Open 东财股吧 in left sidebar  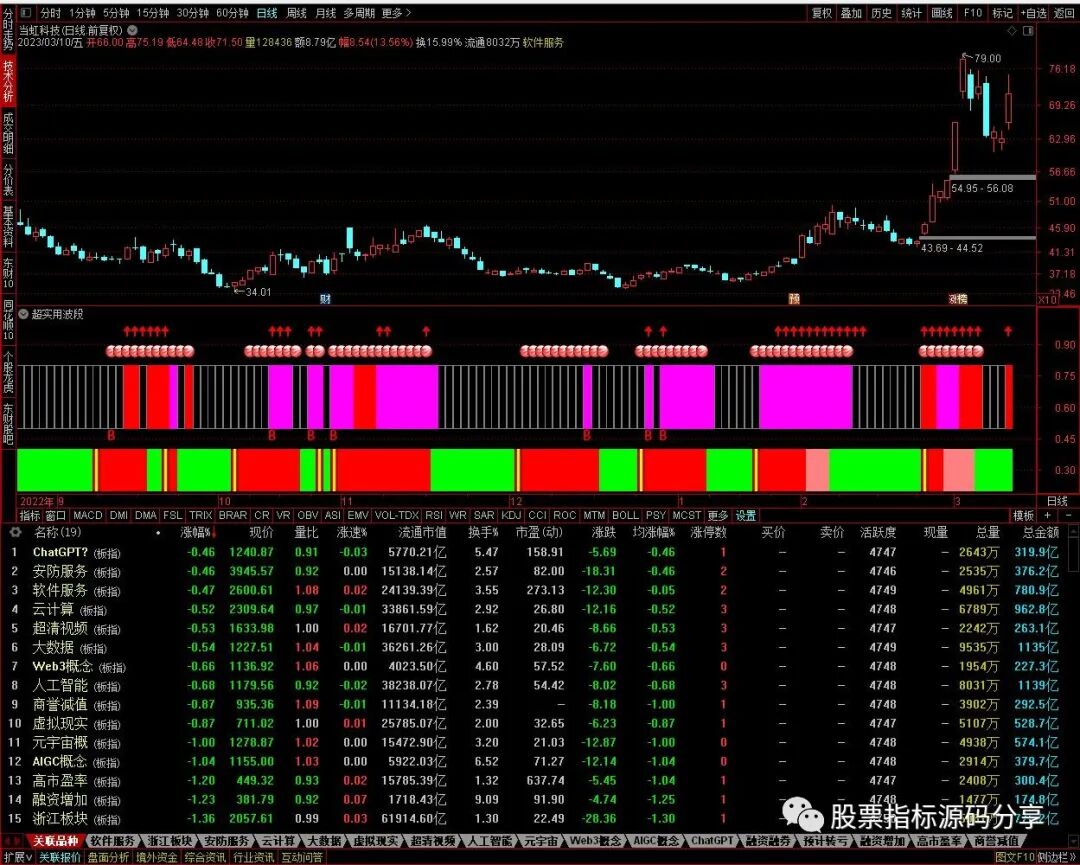pyautogui.click(x=8, y=423)
